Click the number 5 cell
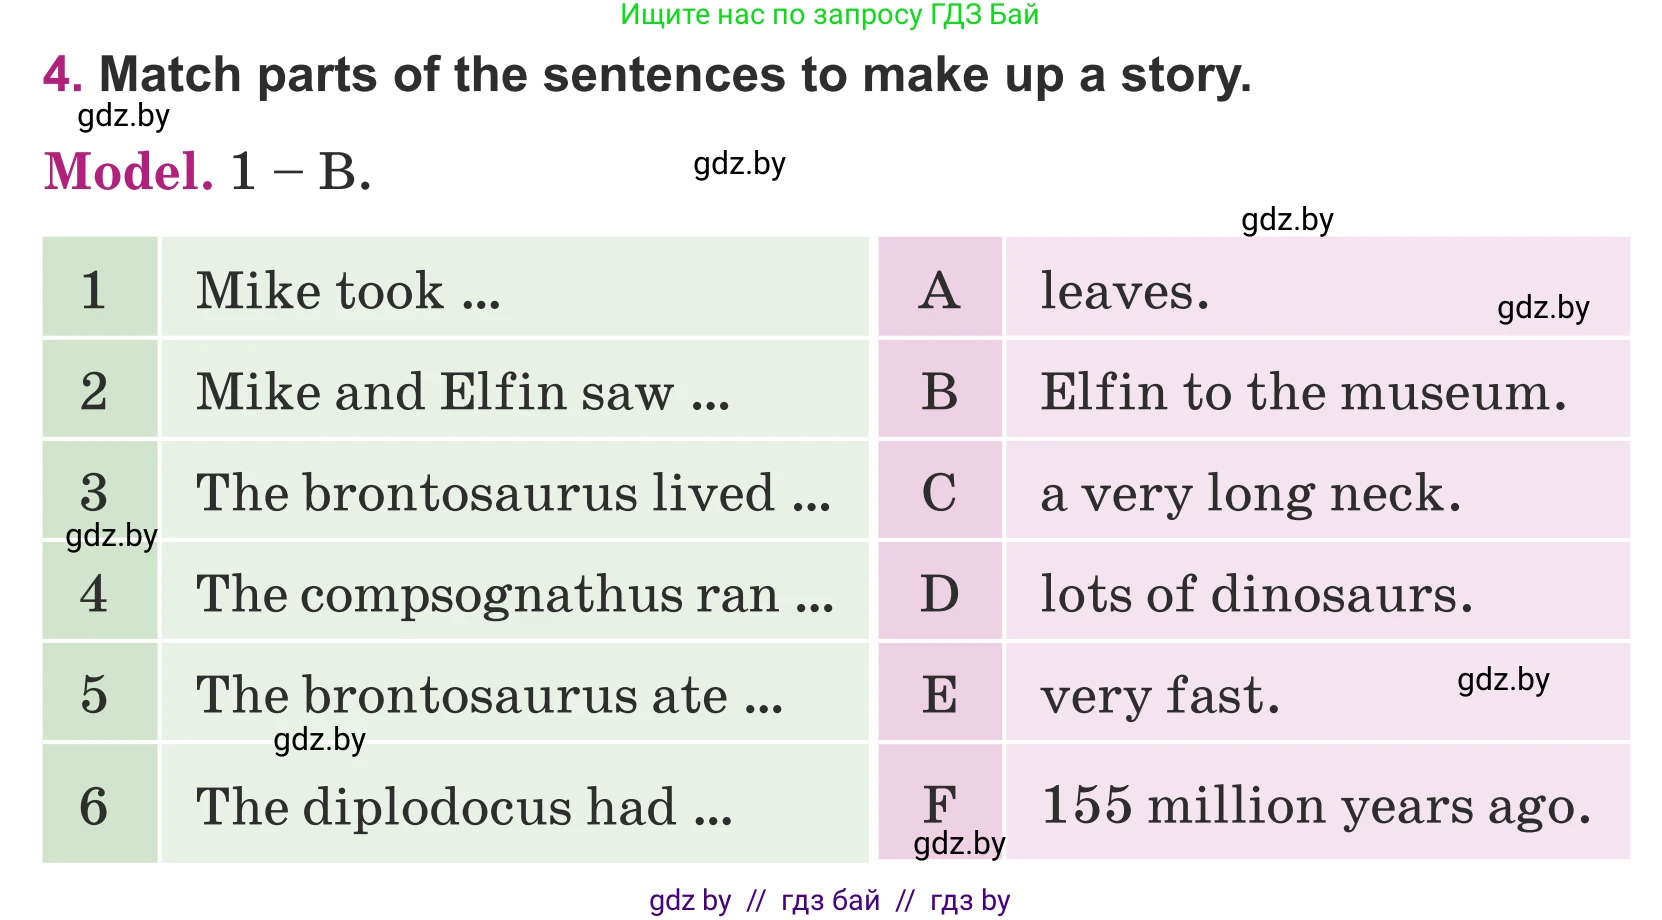The width and height of the screenshot is (1662, 920). [x=95, y=695]
